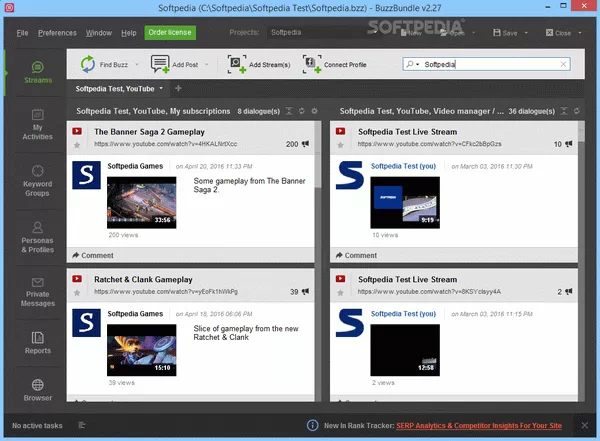Image resolution: width=600 pixels, height=441 pixels.
Task: Star the first Softpedia Test Live Stream
Action: pos(341,146)
